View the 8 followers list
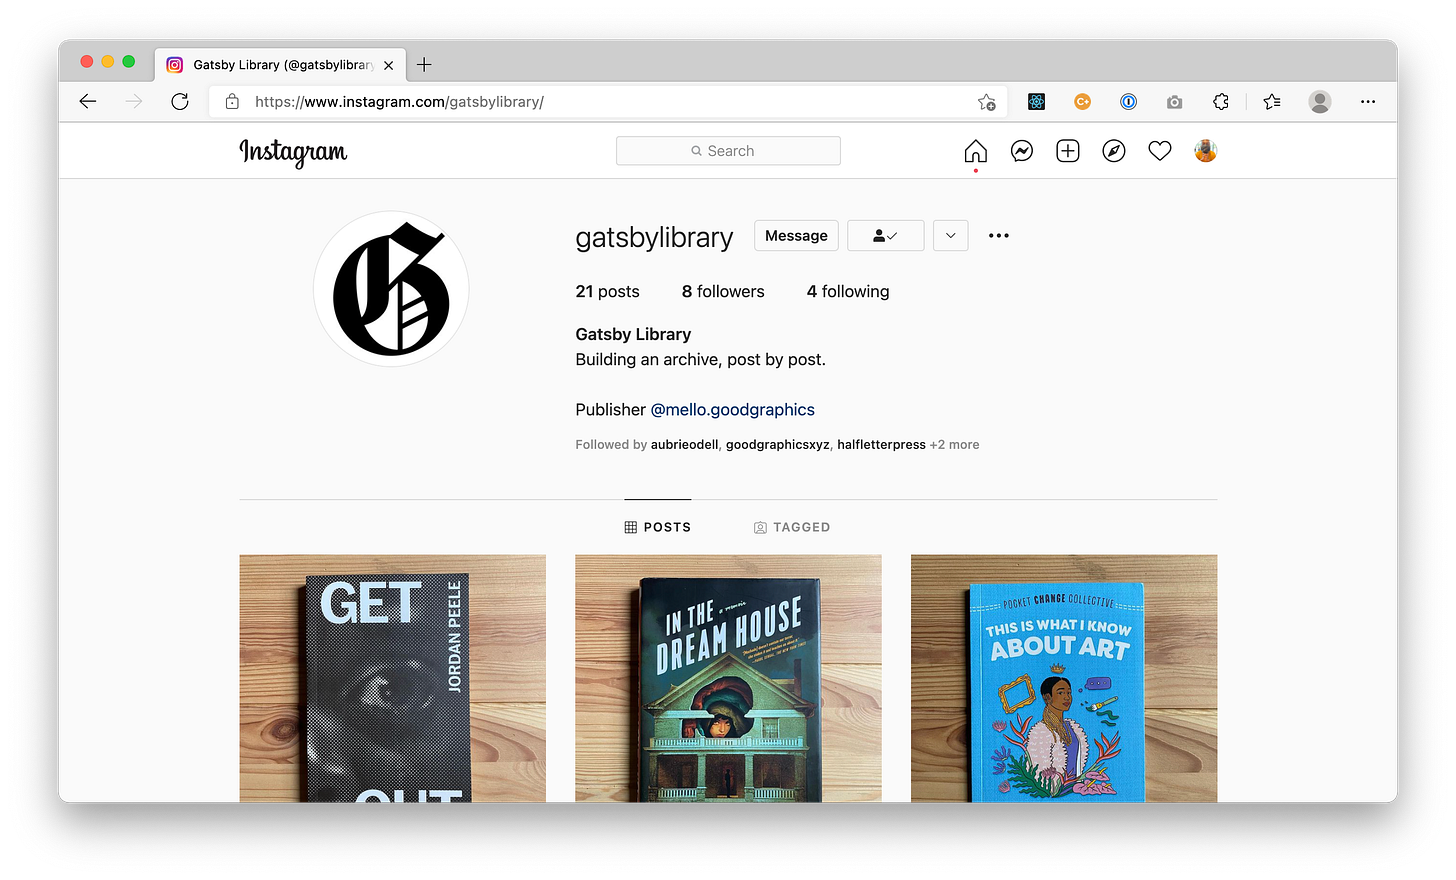The width and height of the screenshot is (1456, 880). point(723,291)
